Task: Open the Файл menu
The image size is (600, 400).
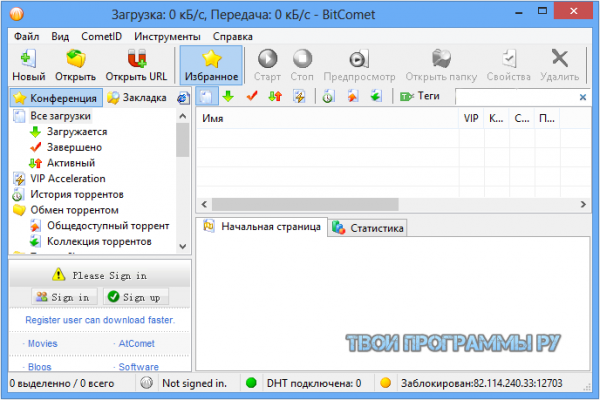Action: point(26,37)
